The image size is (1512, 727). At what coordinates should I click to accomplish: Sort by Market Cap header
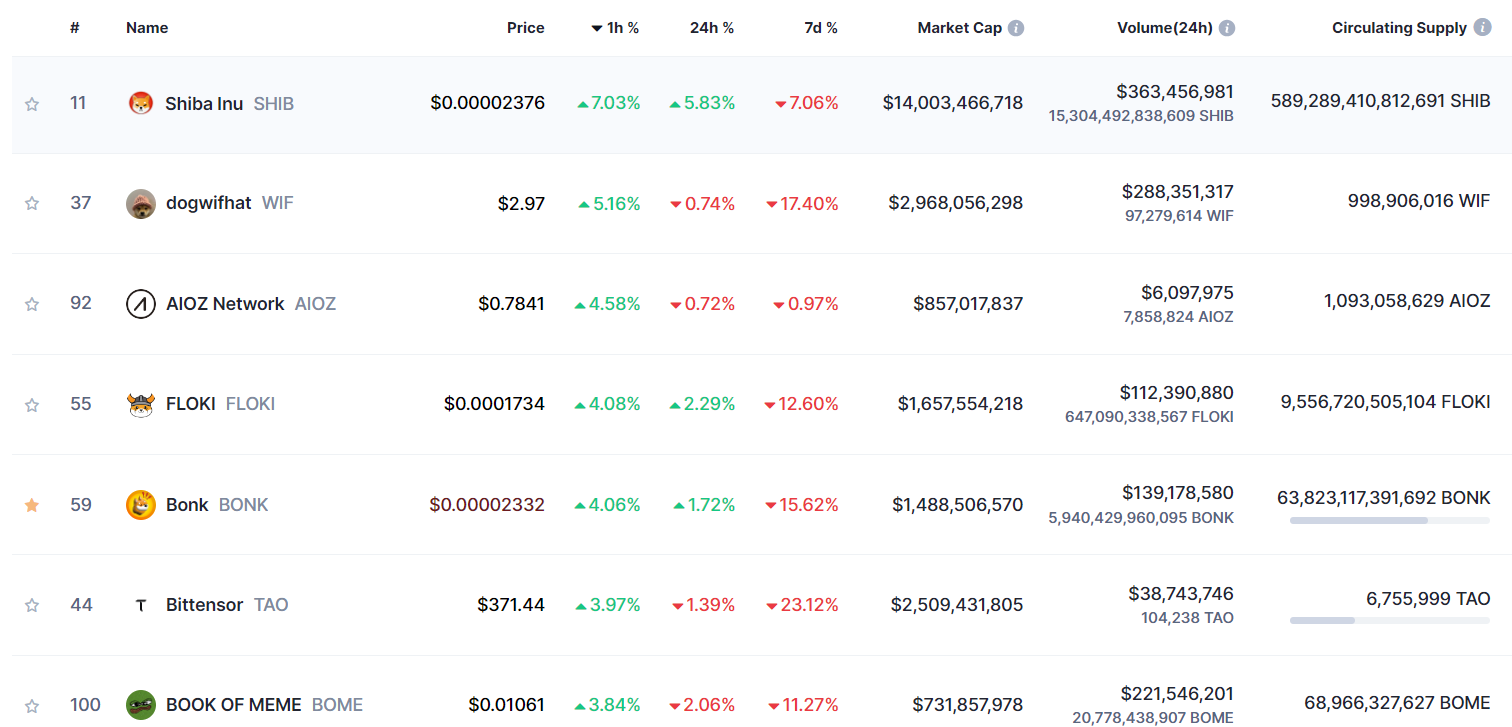(960, 28)
